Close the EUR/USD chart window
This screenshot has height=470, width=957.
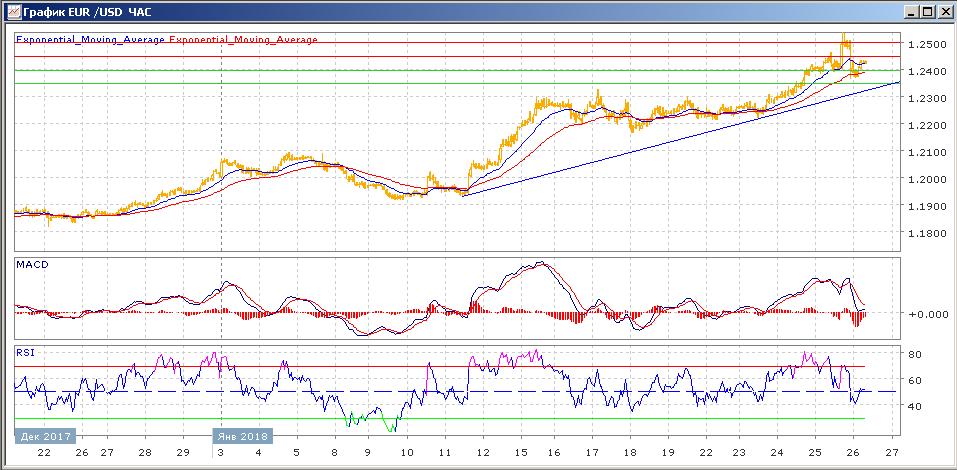pos(944,11)
